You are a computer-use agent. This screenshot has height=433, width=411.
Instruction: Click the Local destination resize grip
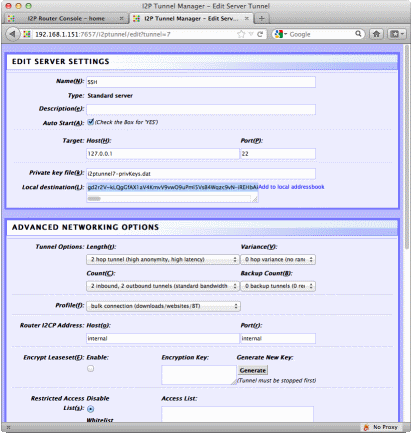point(255,199)
